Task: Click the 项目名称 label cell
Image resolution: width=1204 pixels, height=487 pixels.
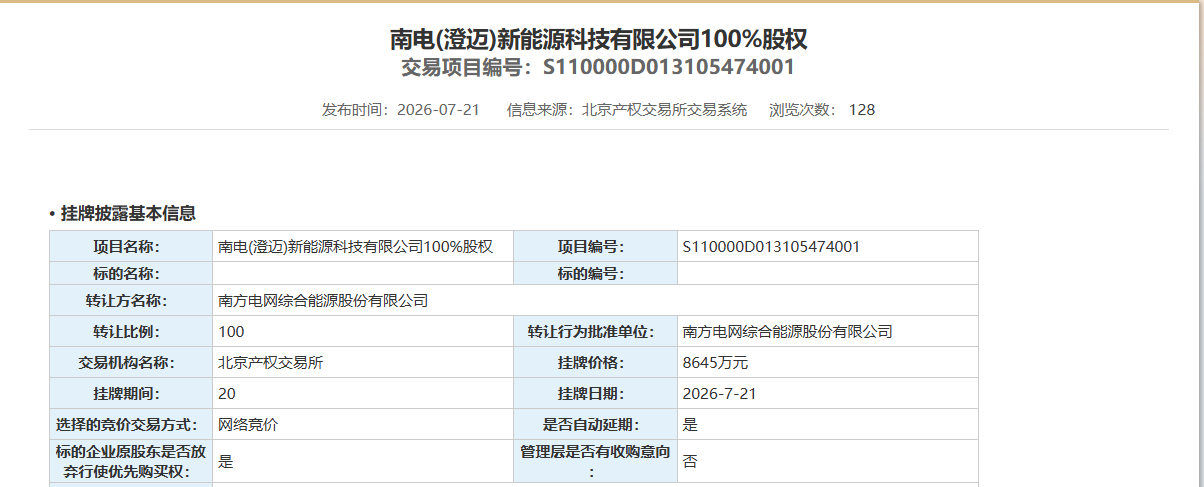Action: tap(131, 247)
